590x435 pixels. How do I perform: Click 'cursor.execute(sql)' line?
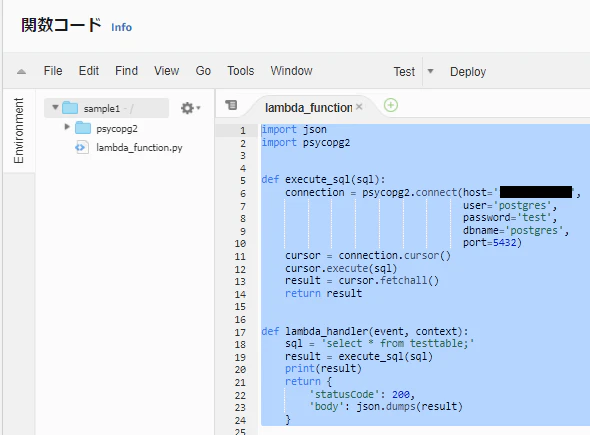[x=341, y=268]
